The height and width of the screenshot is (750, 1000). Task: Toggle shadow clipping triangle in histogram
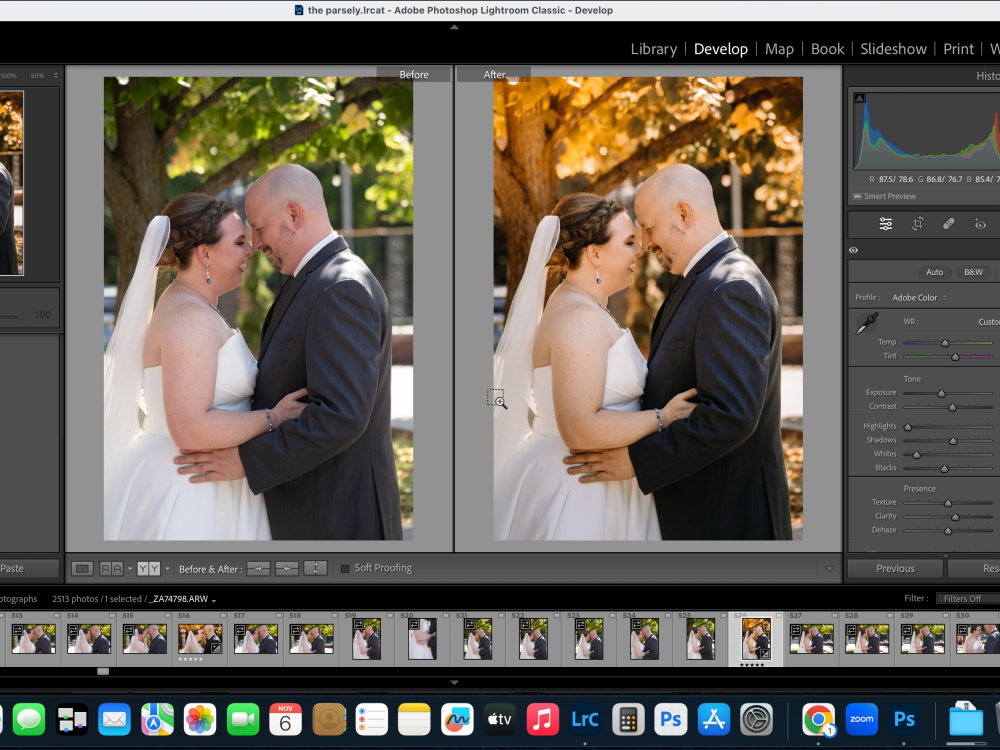pos(860,98)
